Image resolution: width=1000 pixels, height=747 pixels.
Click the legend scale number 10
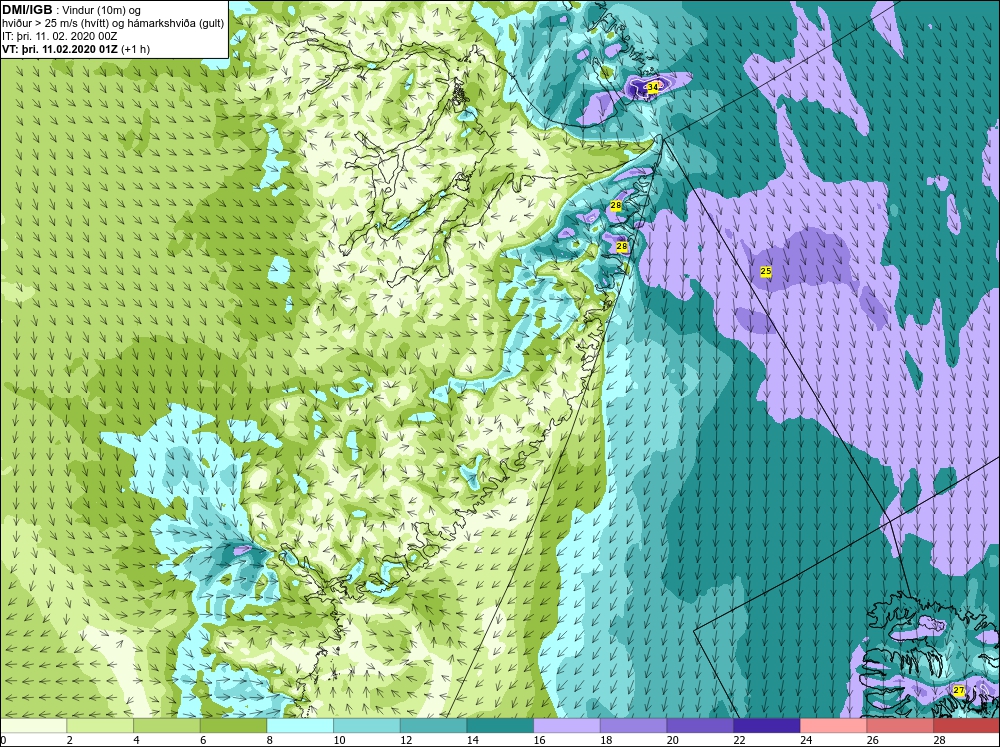click(339, 740)
